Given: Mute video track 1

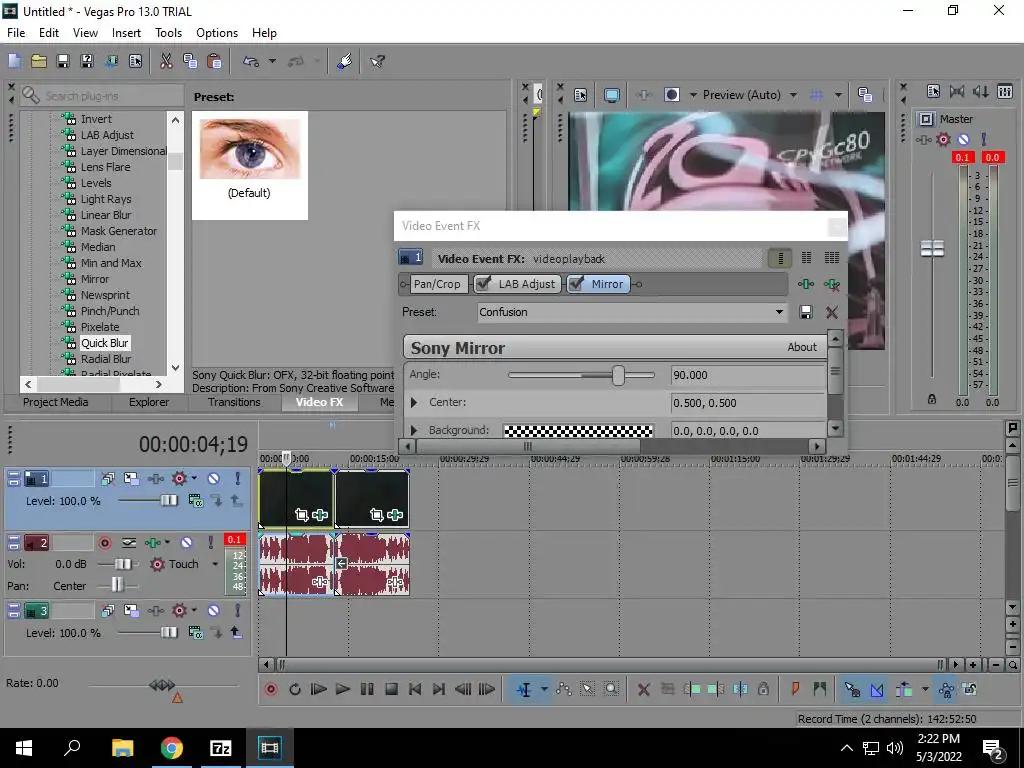Looking at the screenshot, I should (x=214, y=479).
